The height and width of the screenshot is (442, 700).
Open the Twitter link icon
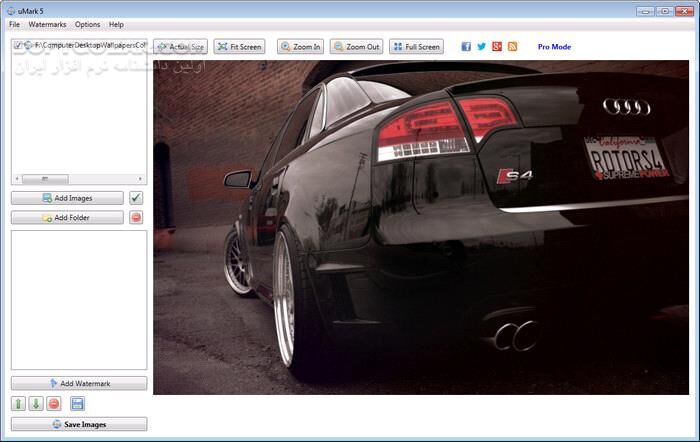[x=481, y=47]
